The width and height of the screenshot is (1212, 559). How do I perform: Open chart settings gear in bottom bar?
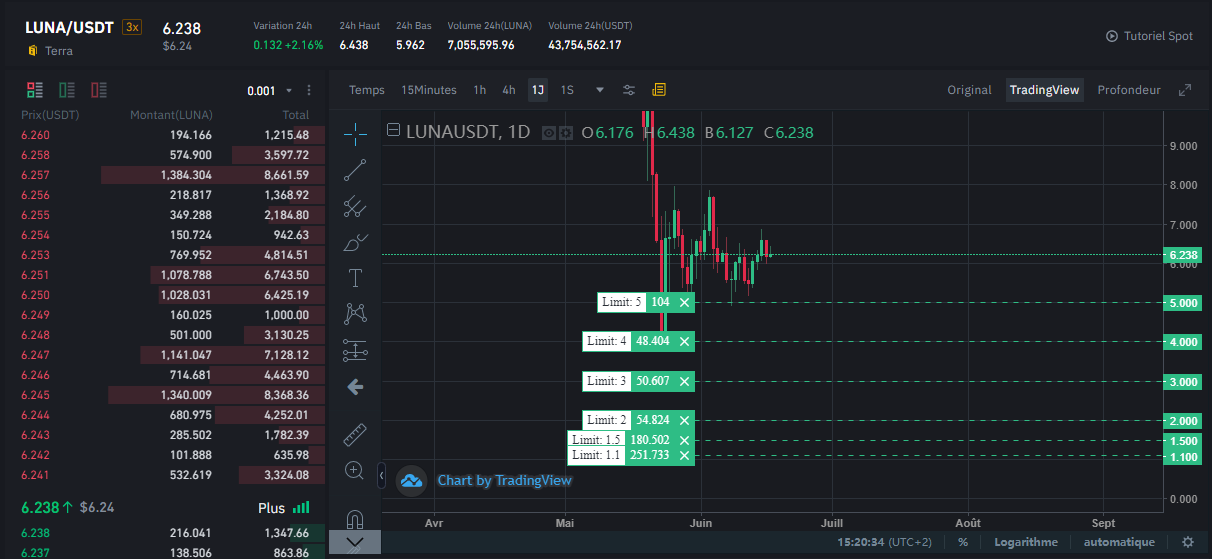tap(1188, 542)
